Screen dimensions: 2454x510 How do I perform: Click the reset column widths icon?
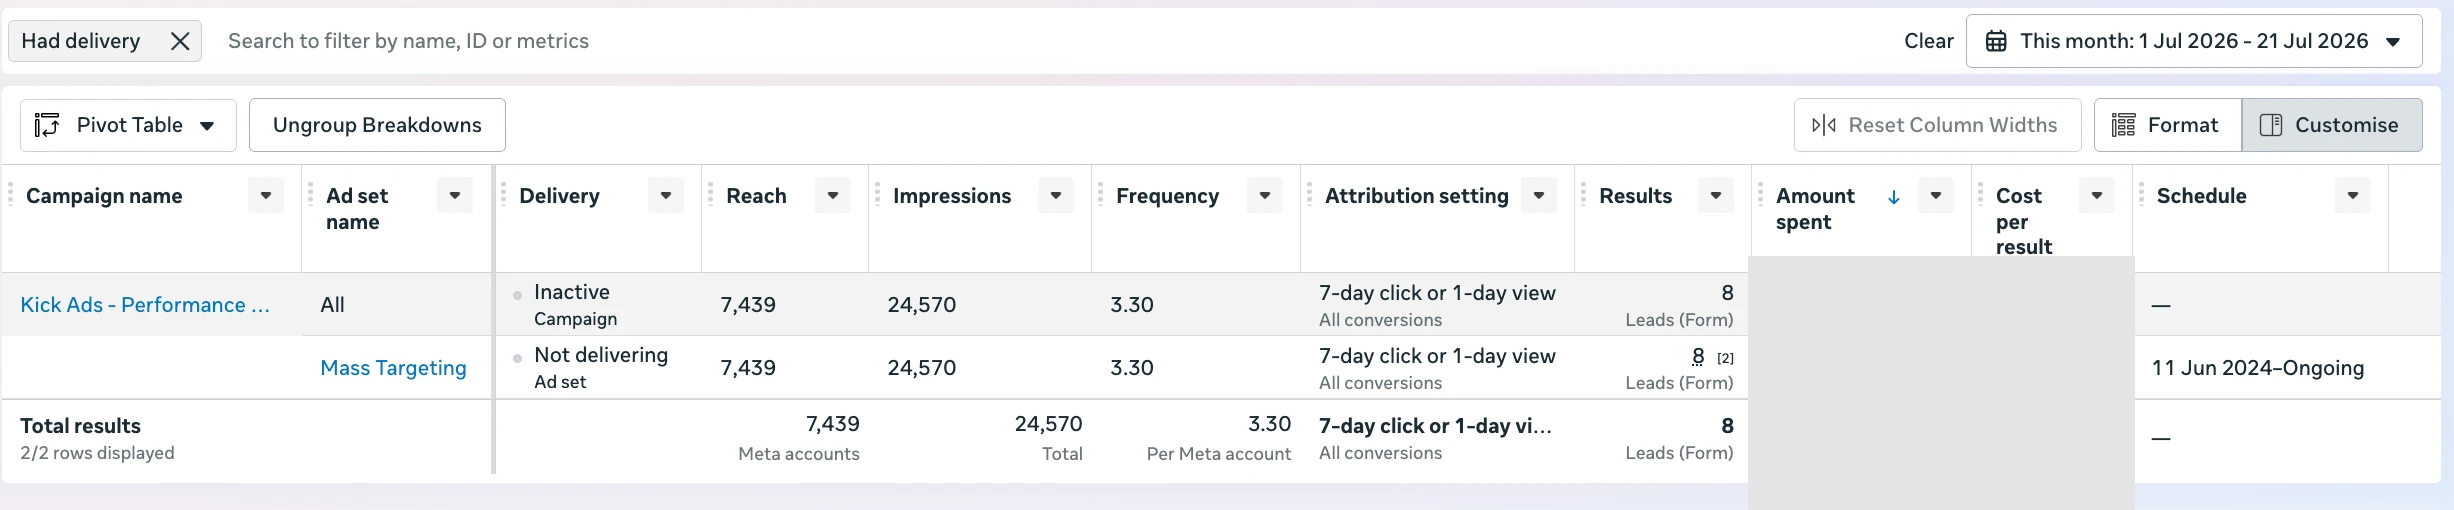point(1824,125)
